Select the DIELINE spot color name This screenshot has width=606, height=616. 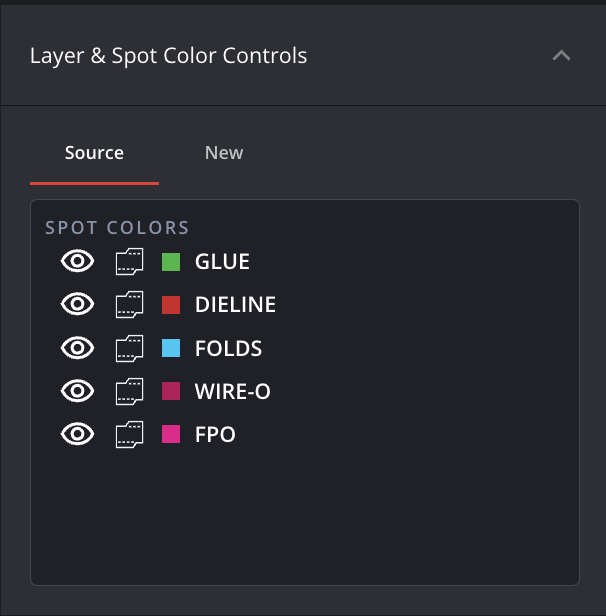235,305
